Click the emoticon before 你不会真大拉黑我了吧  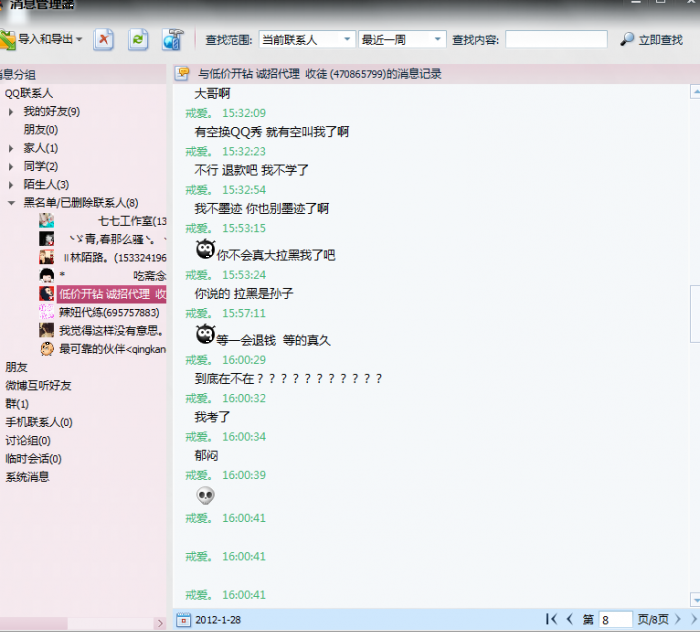coord(205,250)
